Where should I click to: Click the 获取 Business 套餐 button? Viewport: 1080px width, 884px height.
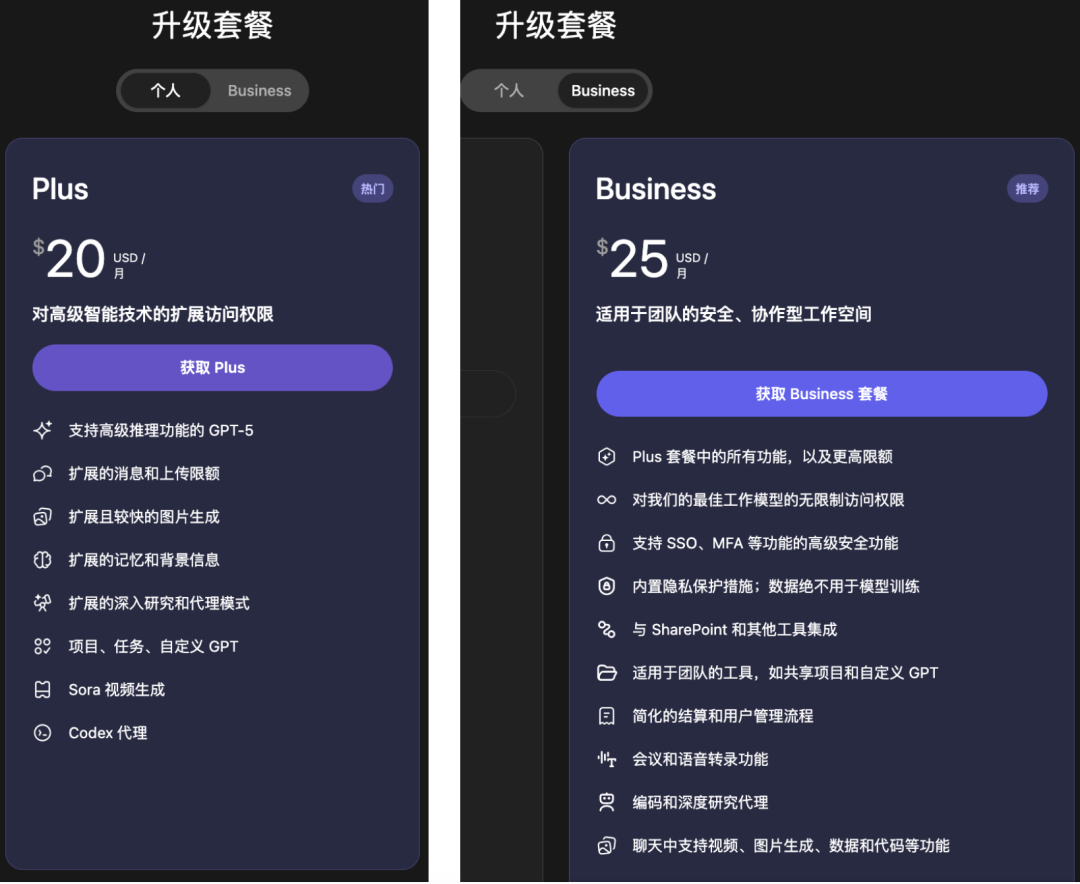click(822, 394)
